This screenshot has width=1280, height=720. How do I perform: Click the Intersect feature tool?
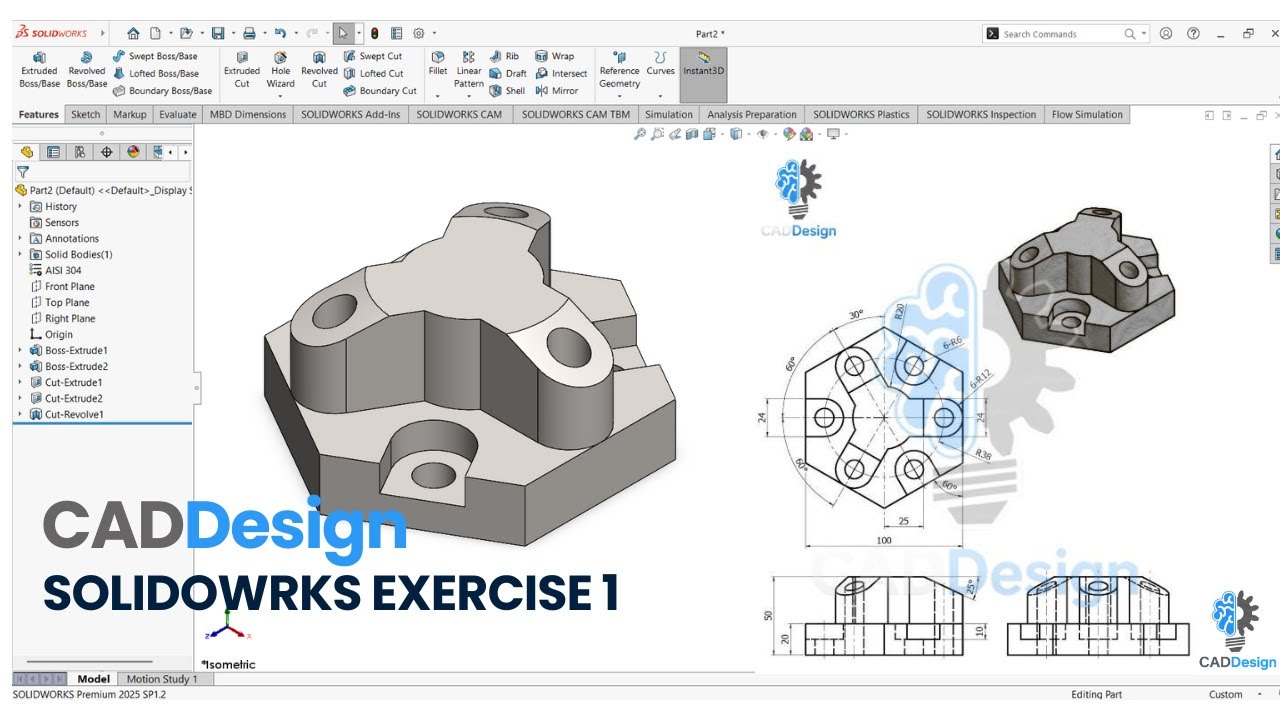(562, 73)
